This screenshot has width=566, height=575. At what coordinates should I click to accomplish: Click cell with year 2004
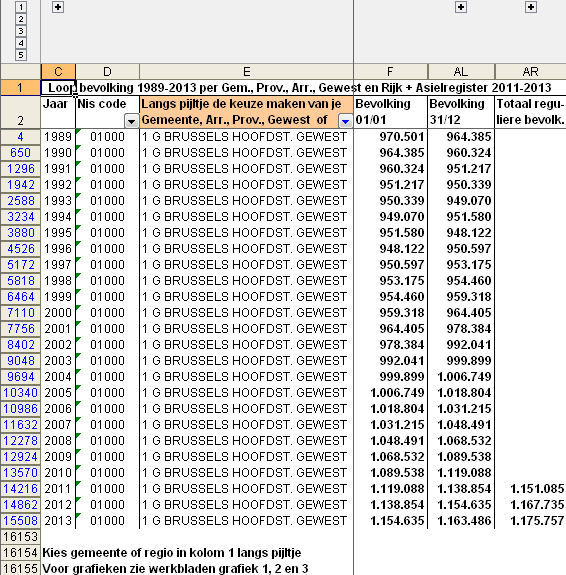(x=58, y=377)
